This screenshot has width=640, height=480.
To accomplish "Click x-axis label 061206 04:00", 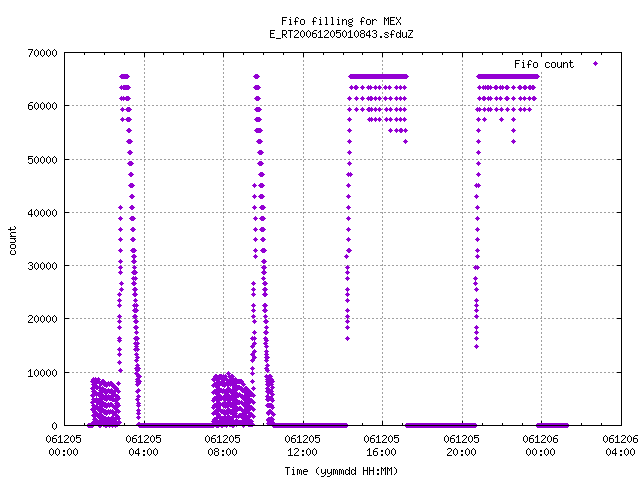I will pos(620,446).
